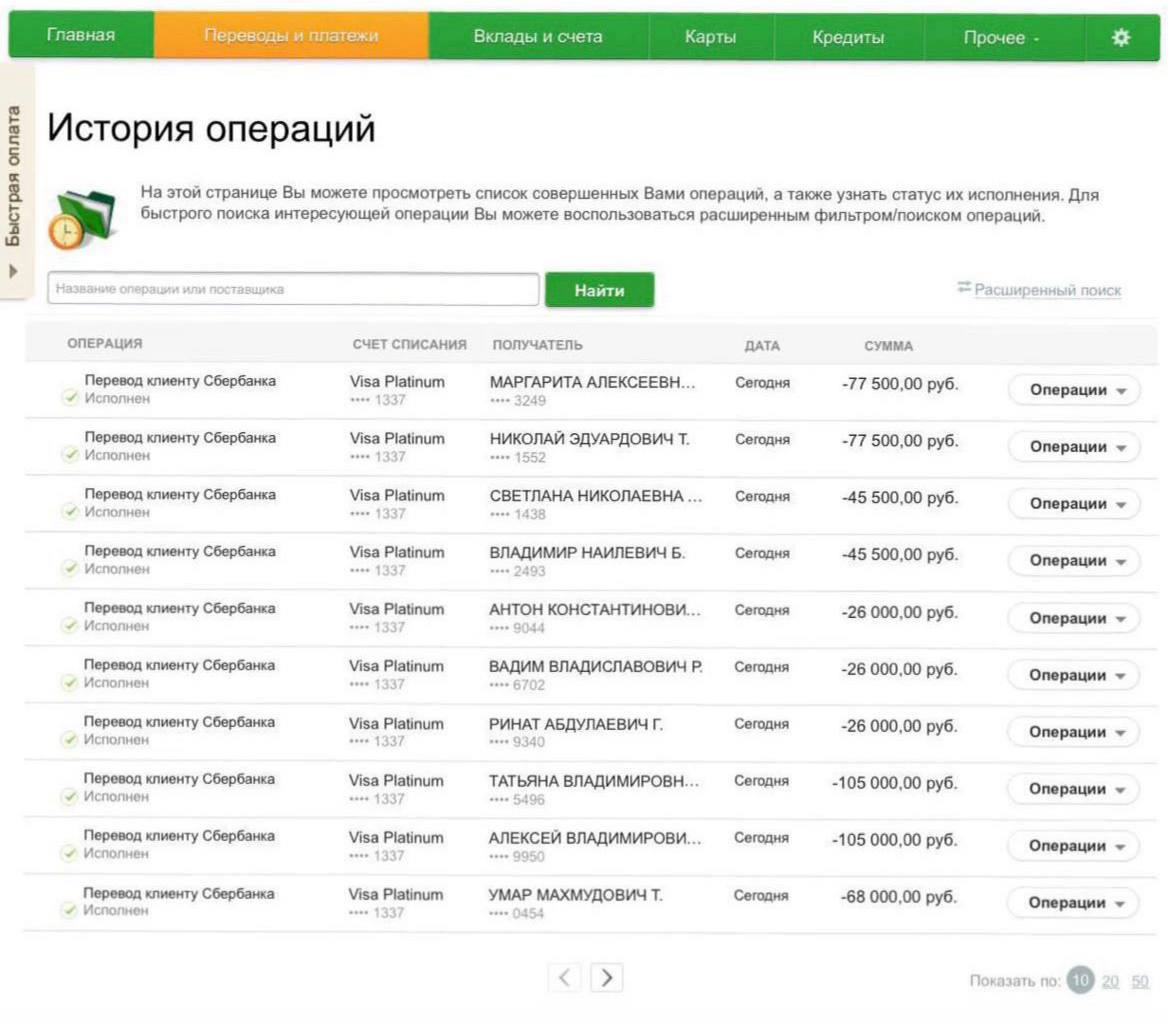Expand the Быстрая оплата side panel arrow
The image size is (1169, 1025).
tap(13, 271)
